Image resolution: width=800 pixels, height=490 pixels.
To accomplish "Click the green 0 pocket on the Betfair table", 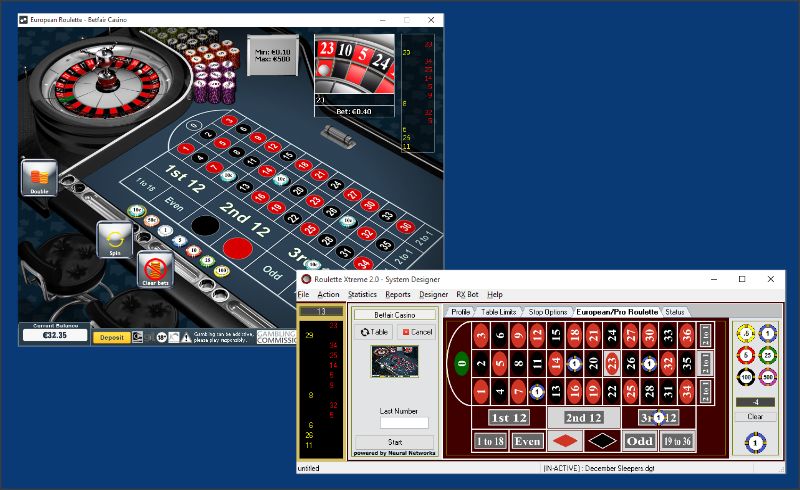I will click(193, 125).
